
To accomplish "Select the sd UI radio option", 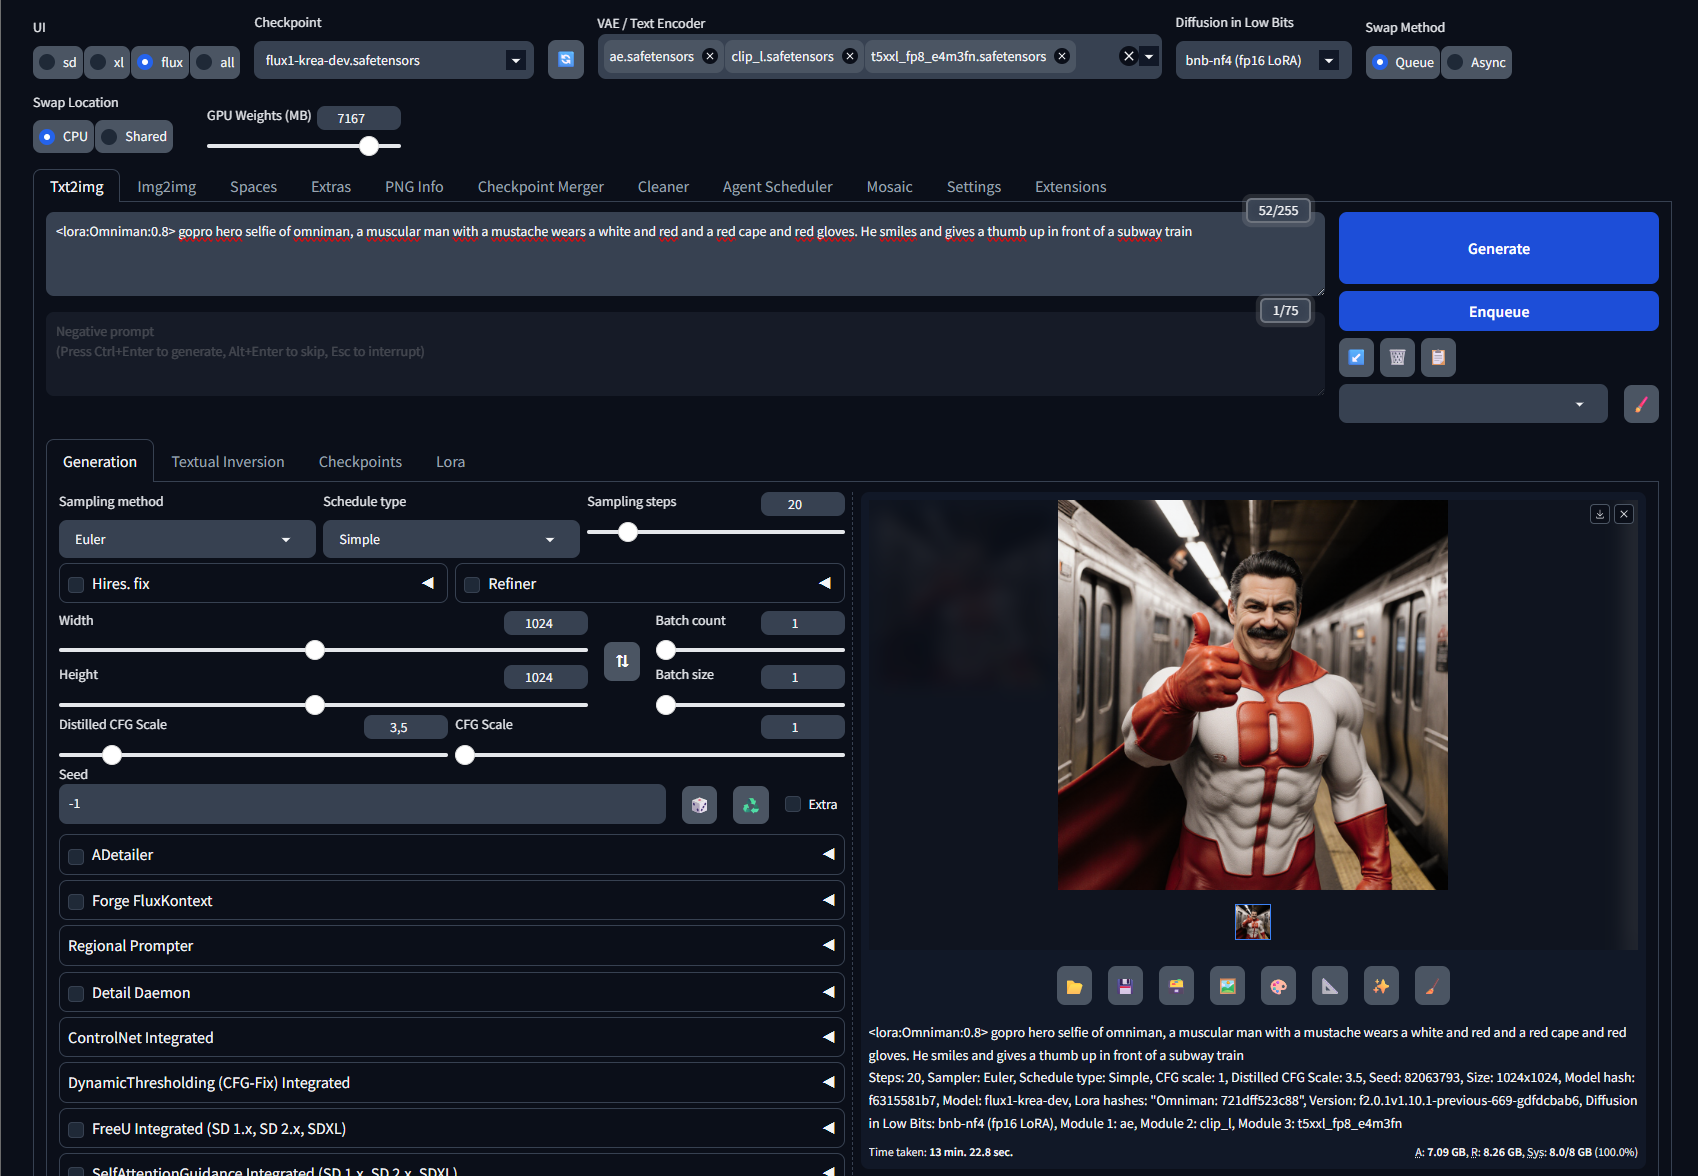I will click(58, 62).
